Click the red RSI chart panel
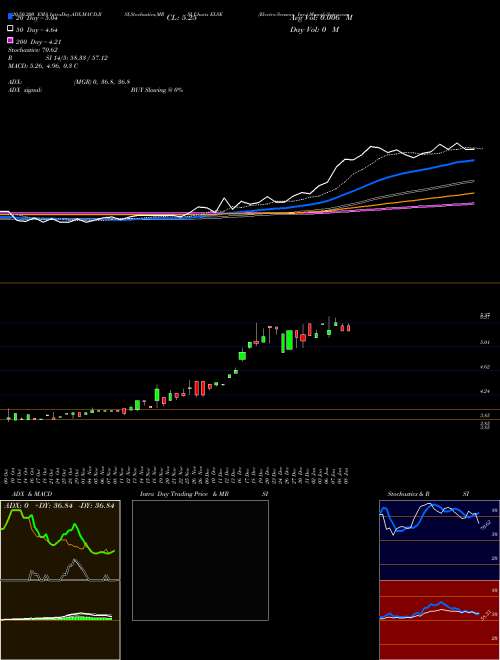Image resolution: width=500 pixels, height=660 pixels. click(439, 620)
